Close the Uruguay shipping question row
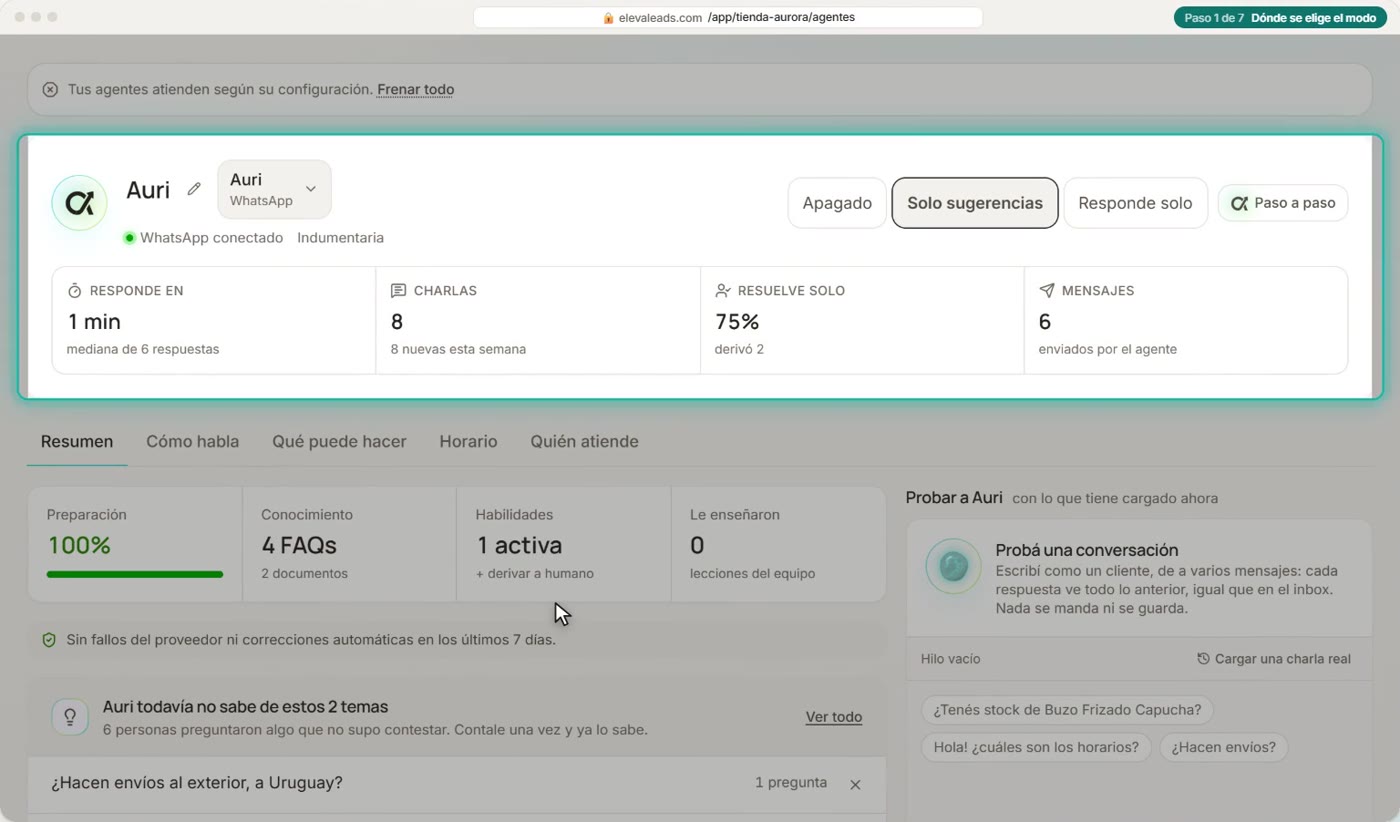This screenshot has height=822, width=1400. point(855,785)
